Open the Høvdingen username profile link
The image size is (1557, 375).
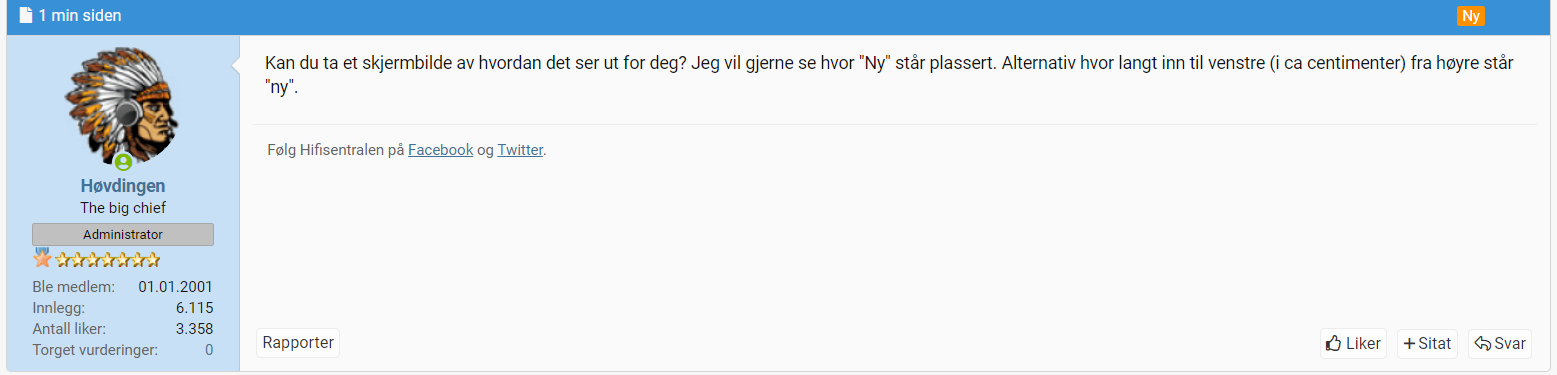123,186
